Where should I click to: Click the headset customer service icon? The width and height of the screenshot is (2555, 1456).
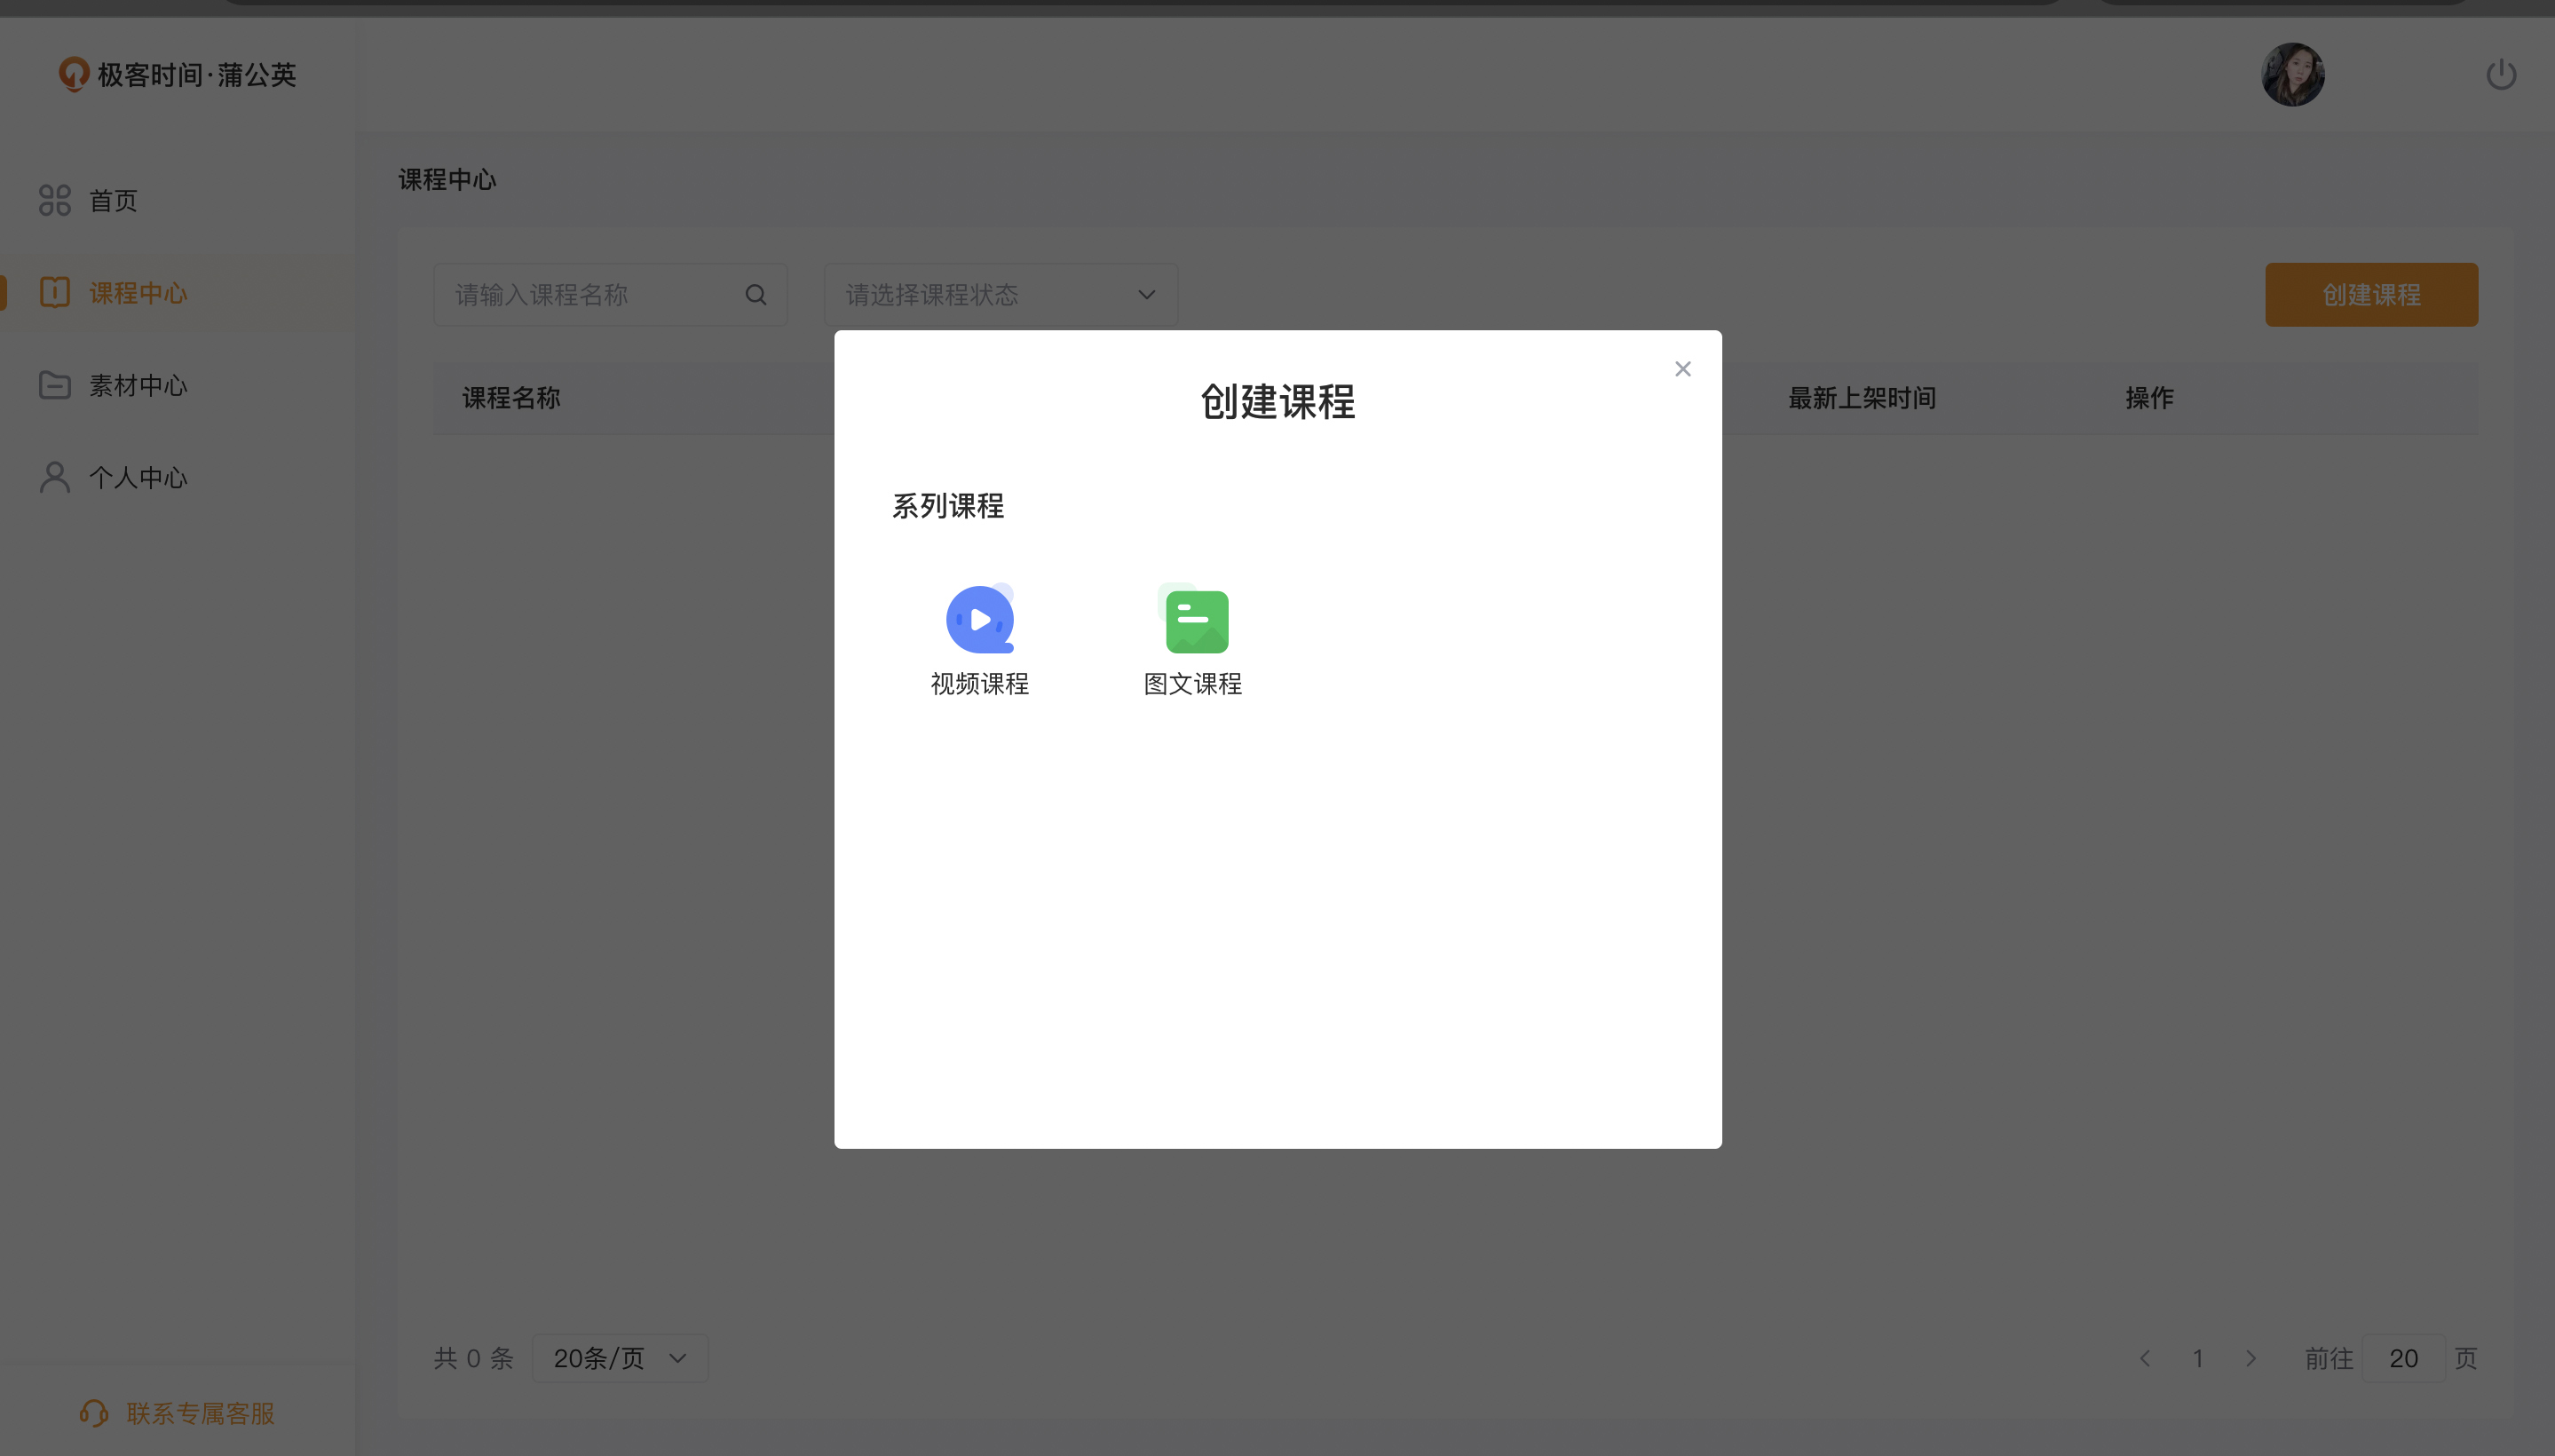(x=94, y=1413)
